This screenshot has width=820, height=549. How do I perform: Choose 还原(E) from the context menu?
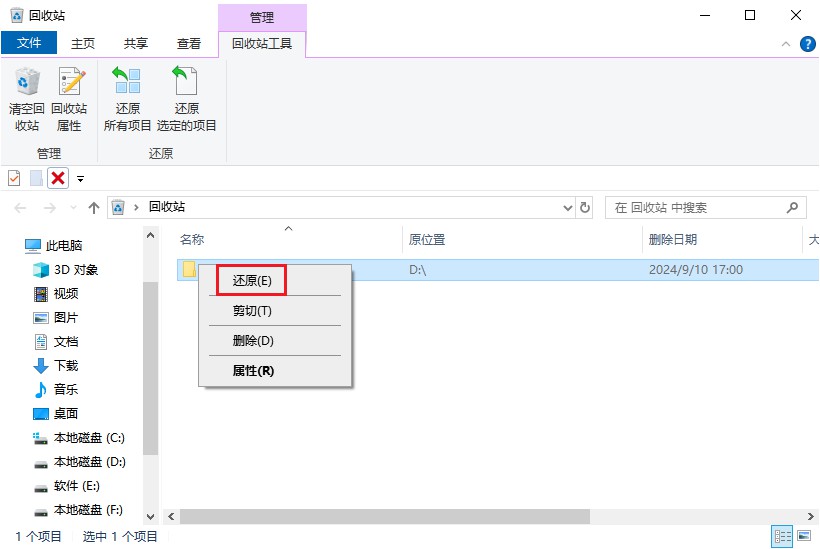tap(252, 280)
